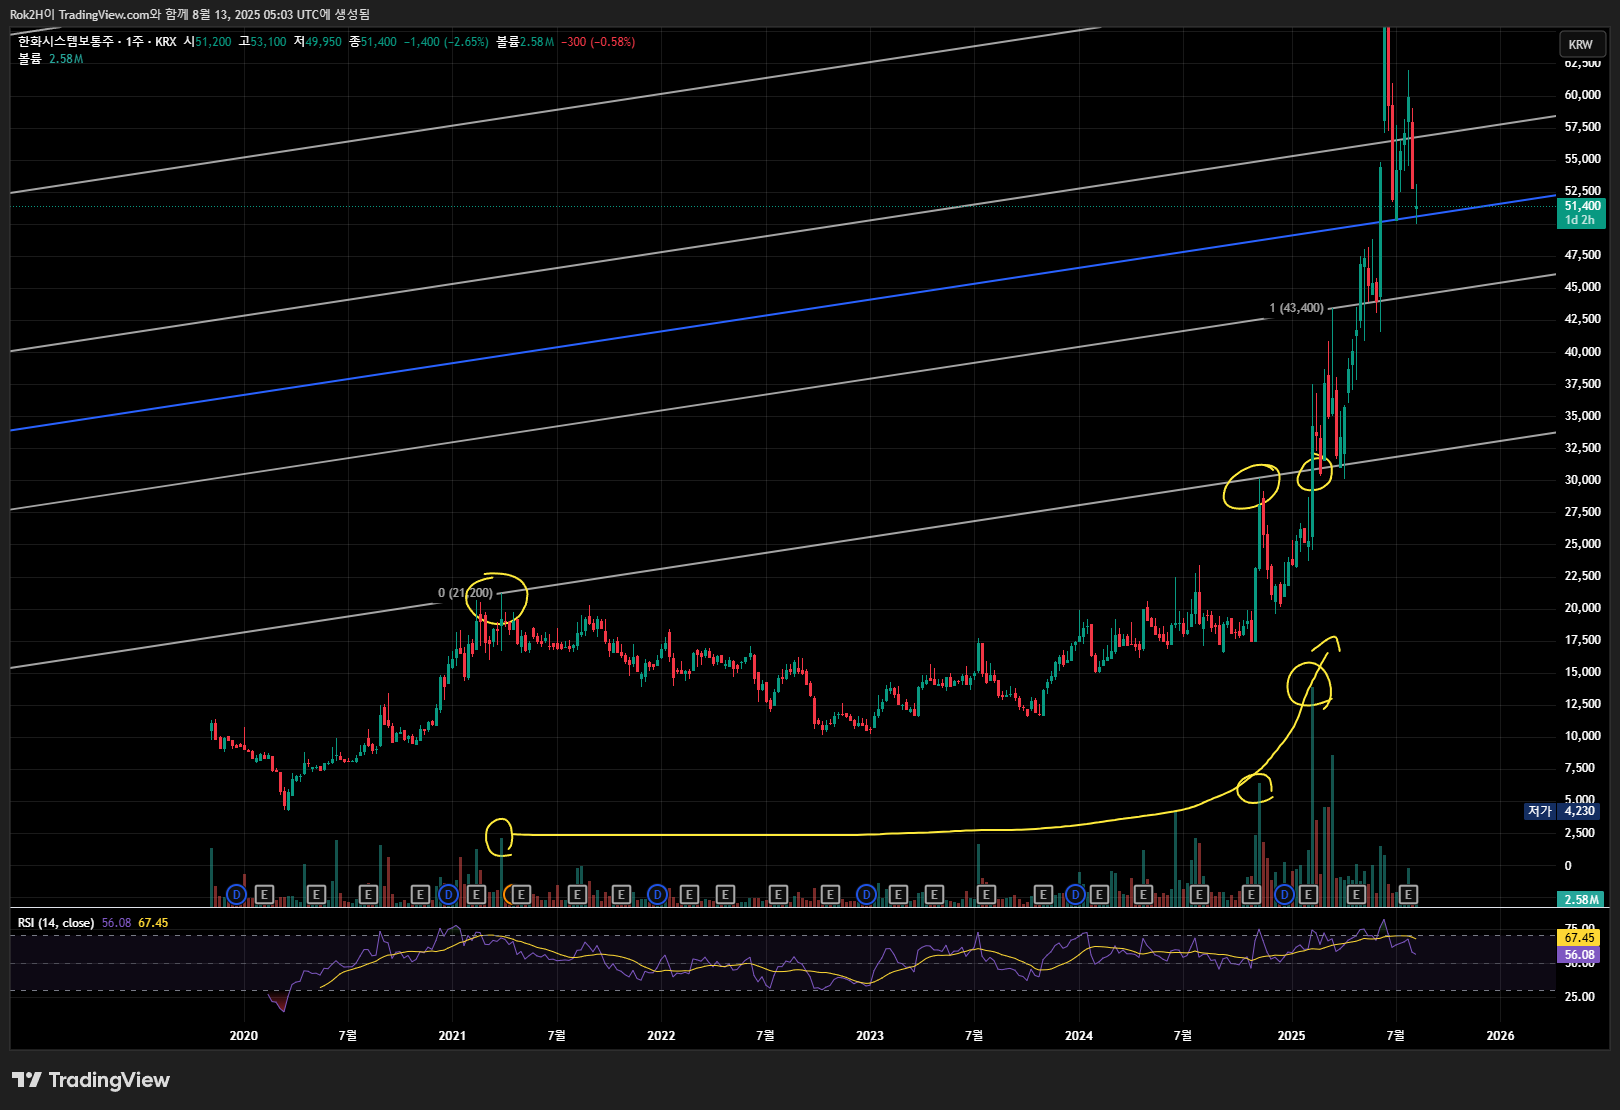Click the 2026 label on time axis

tap(1500, 1036)
